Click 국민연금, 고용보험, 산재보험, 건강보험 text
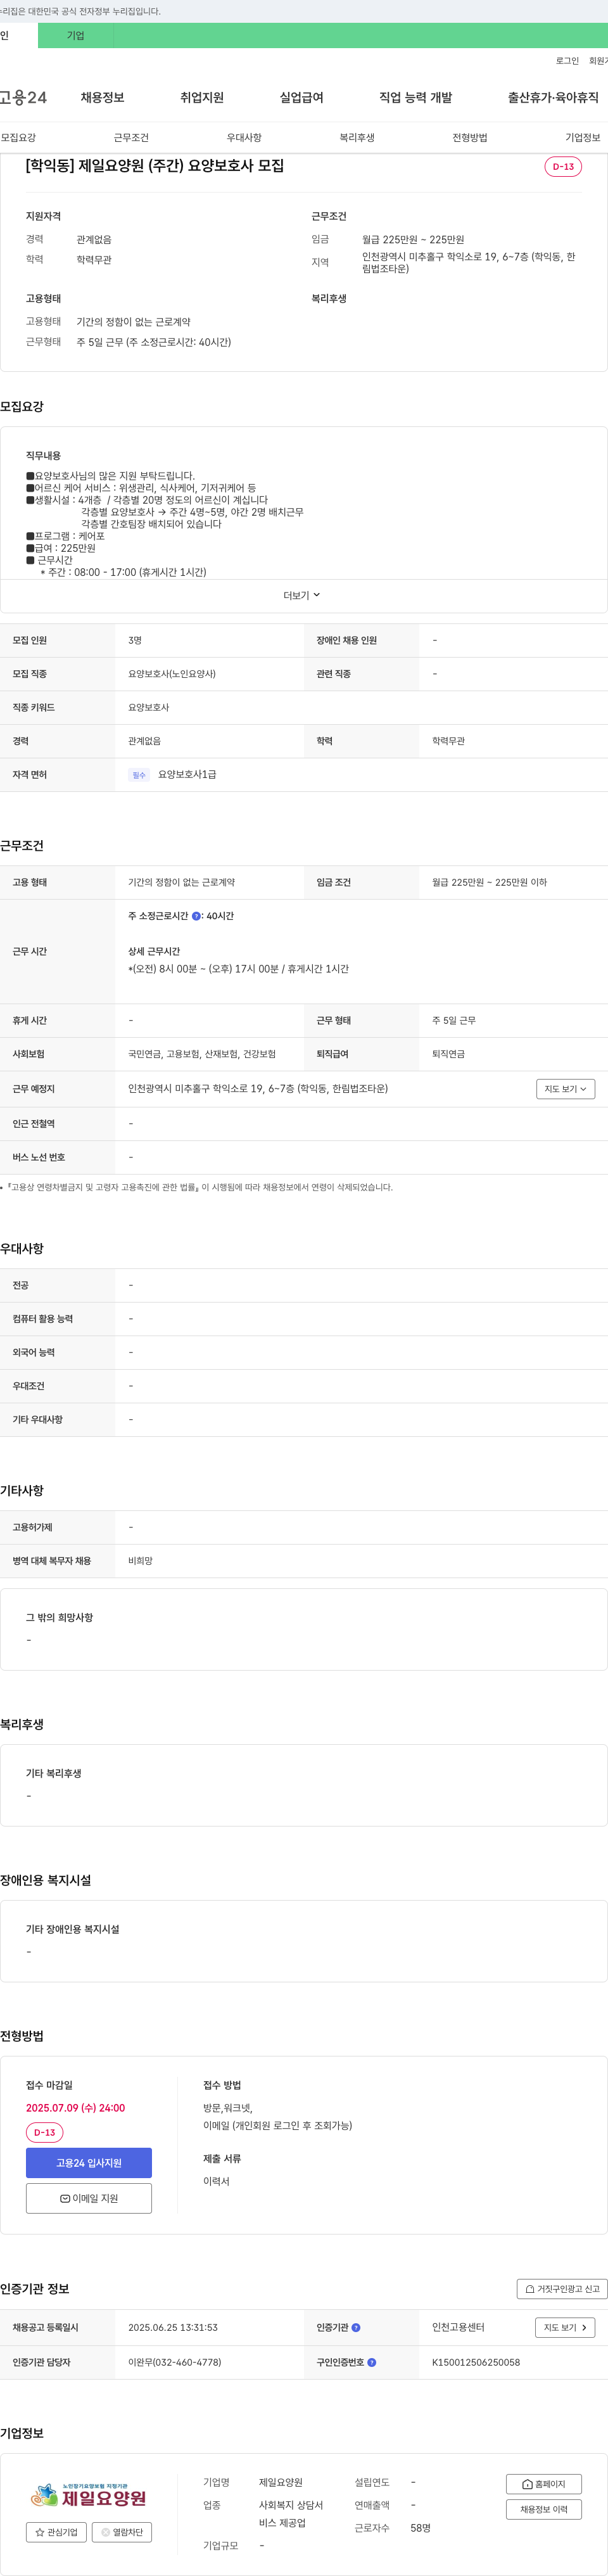 pyautogui.click(x=202, y=1054)
